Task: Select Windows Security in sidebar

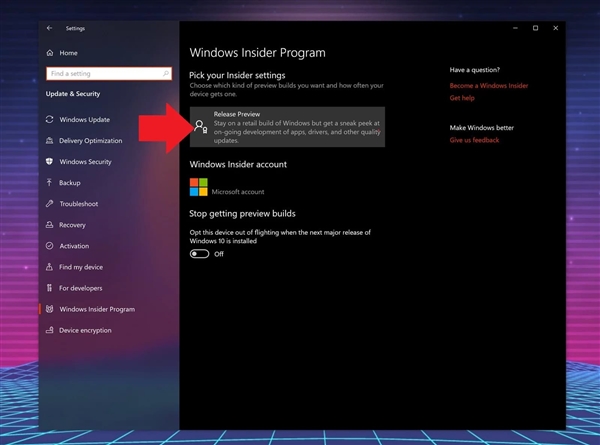Action: click(x=85, y=162)
